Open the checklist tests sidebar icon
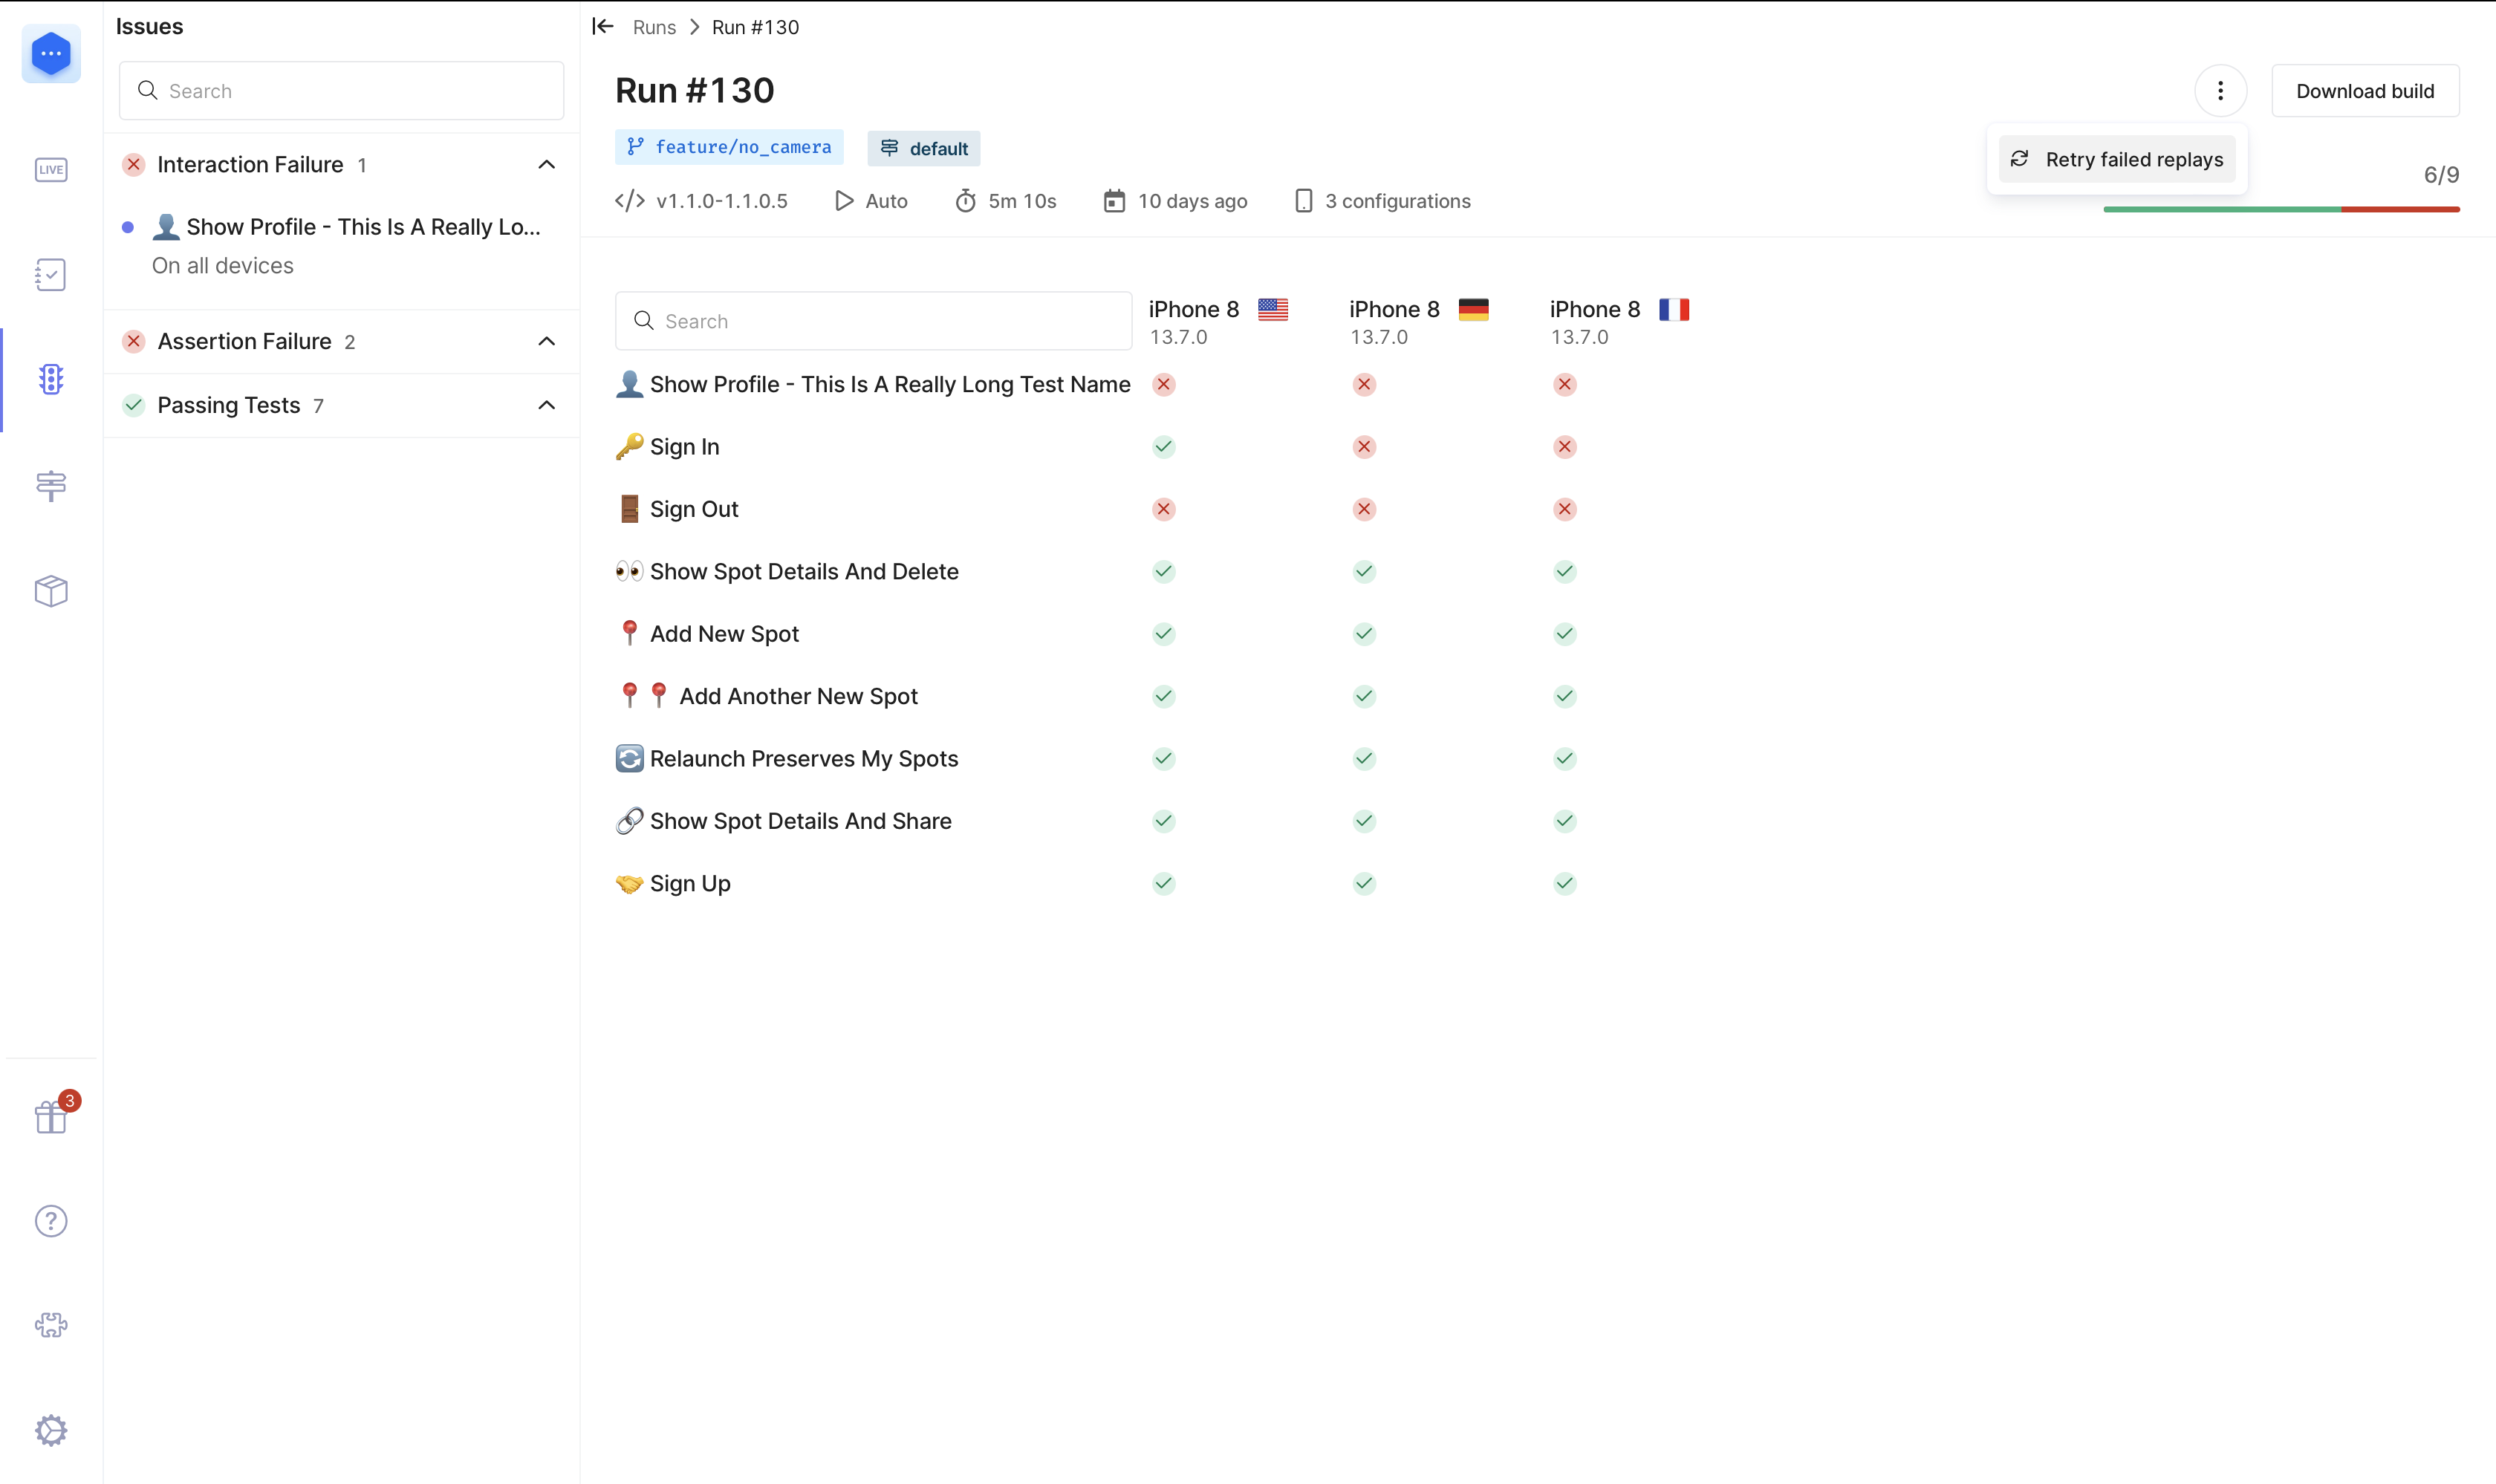The image size is (2496, 1484). point(51,275)
